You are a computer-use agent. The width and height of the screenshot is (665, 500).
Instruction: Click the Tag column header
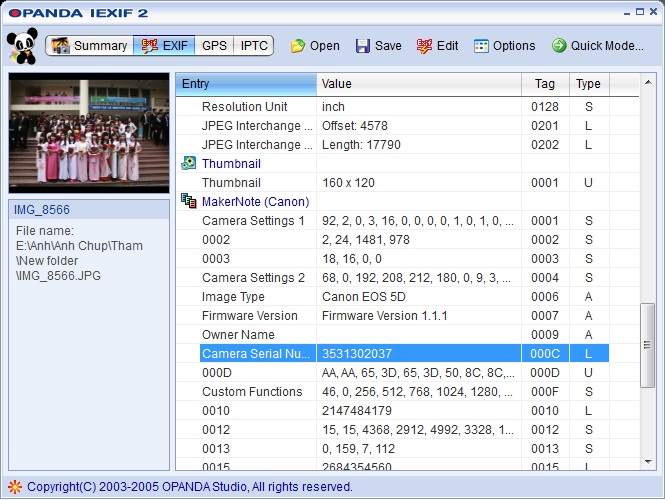pyautogui.click(x=545, y=84)
